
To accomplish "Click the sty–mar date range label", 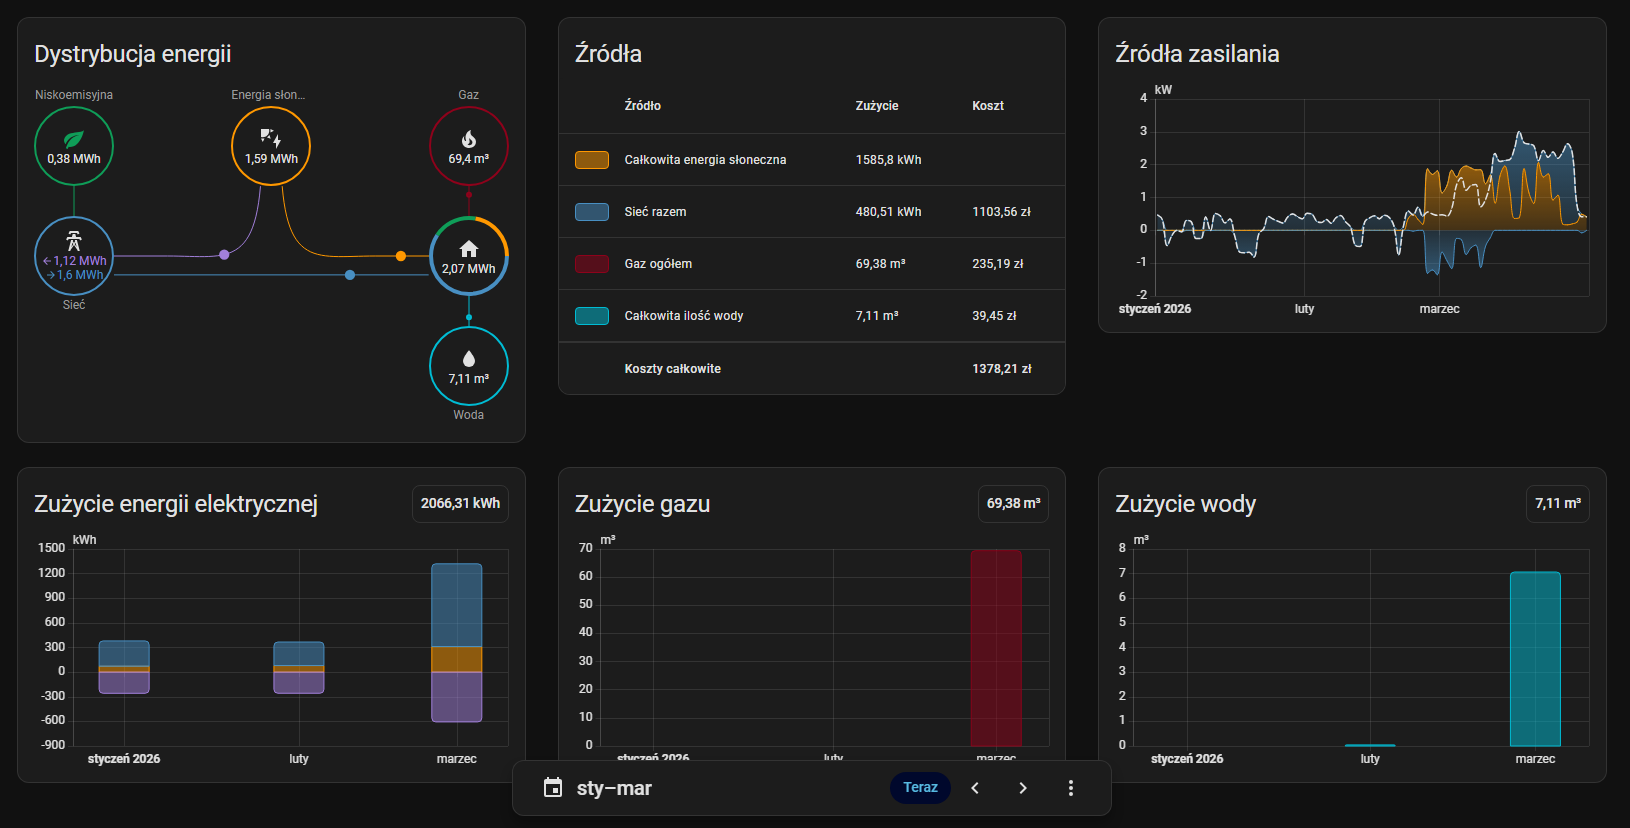I will [614, 788].
